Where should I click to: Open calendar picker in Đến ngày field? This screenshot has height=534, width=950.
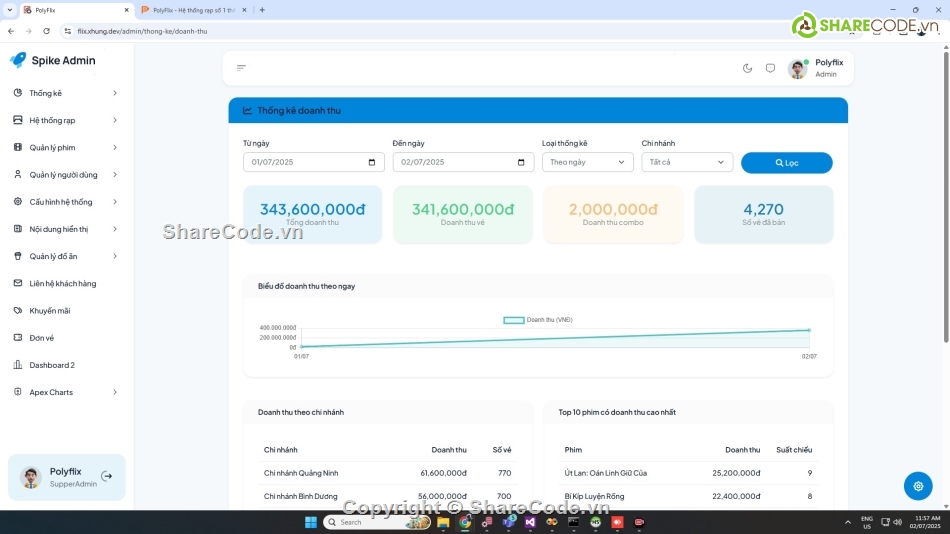tap(521, 162)
